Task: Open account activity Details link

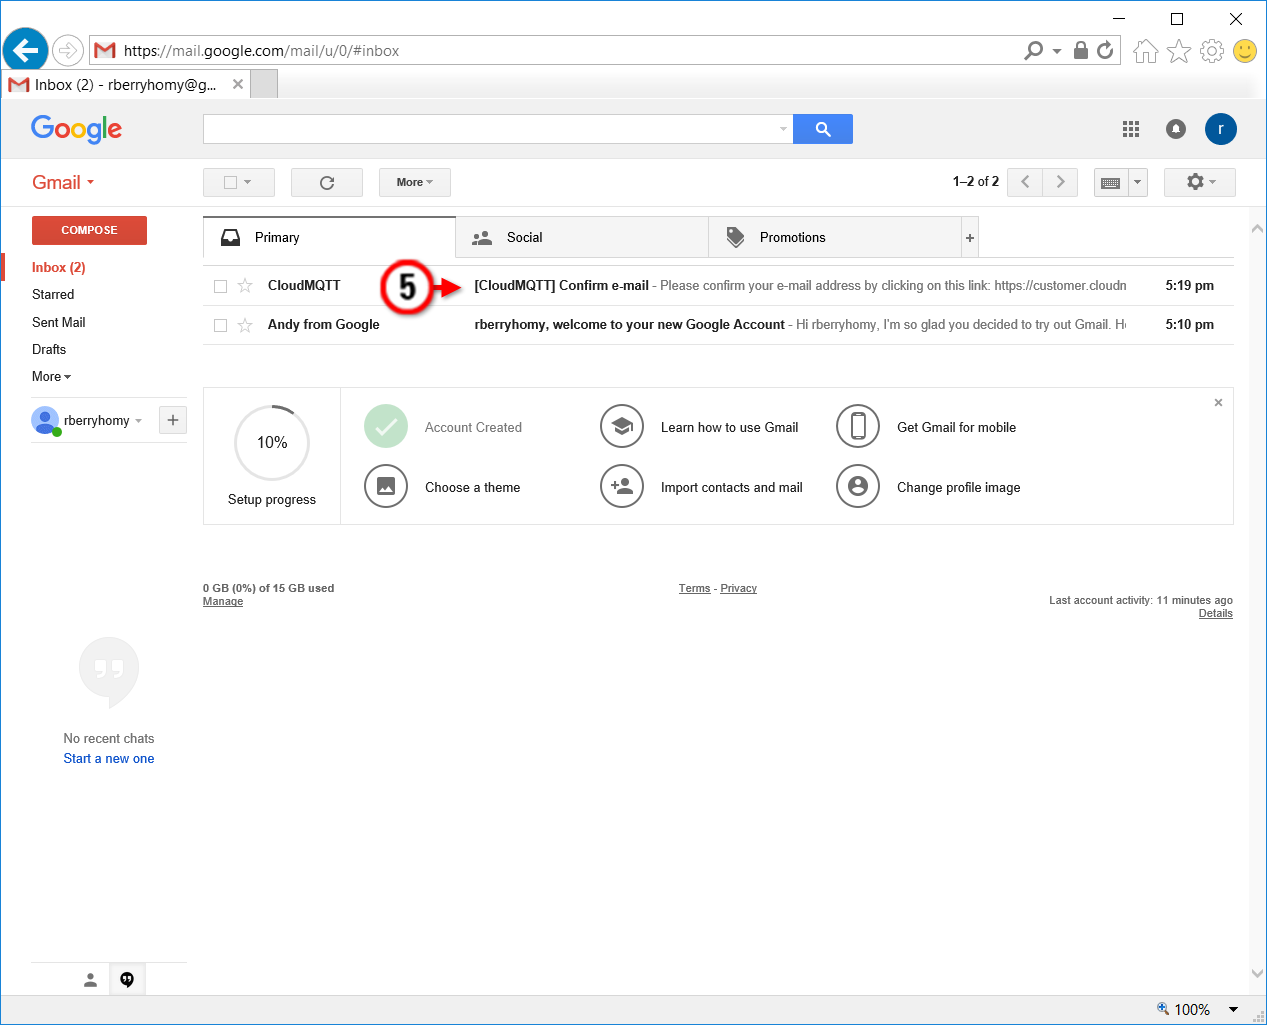Action: point(1216,614)
